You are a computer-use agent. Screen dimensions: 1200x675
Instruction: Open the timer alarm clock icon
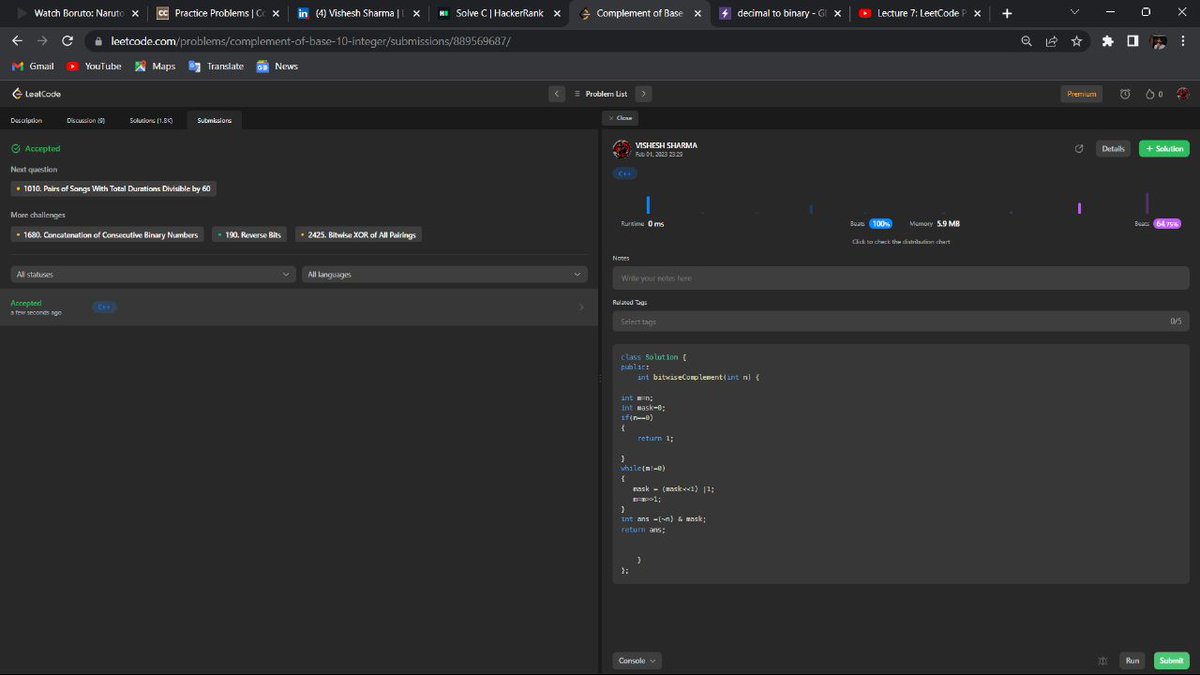(1125, 94)
